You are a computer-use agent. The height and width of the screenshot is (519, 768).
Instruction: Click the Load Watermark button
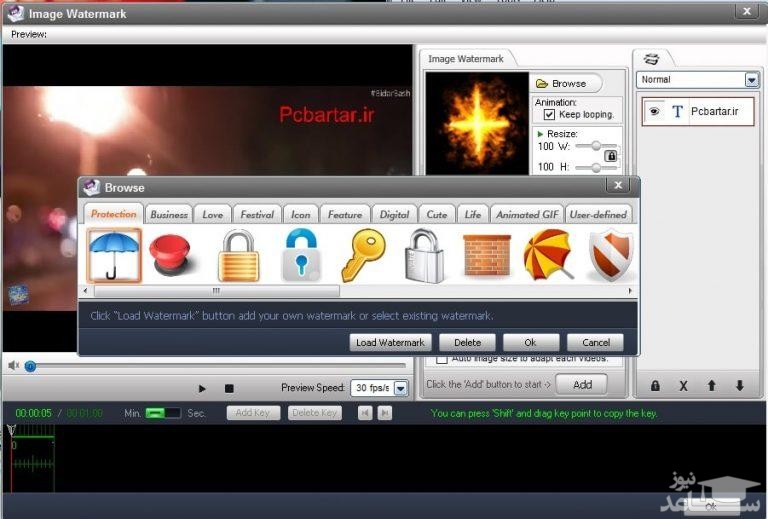(x=391, y=342)
